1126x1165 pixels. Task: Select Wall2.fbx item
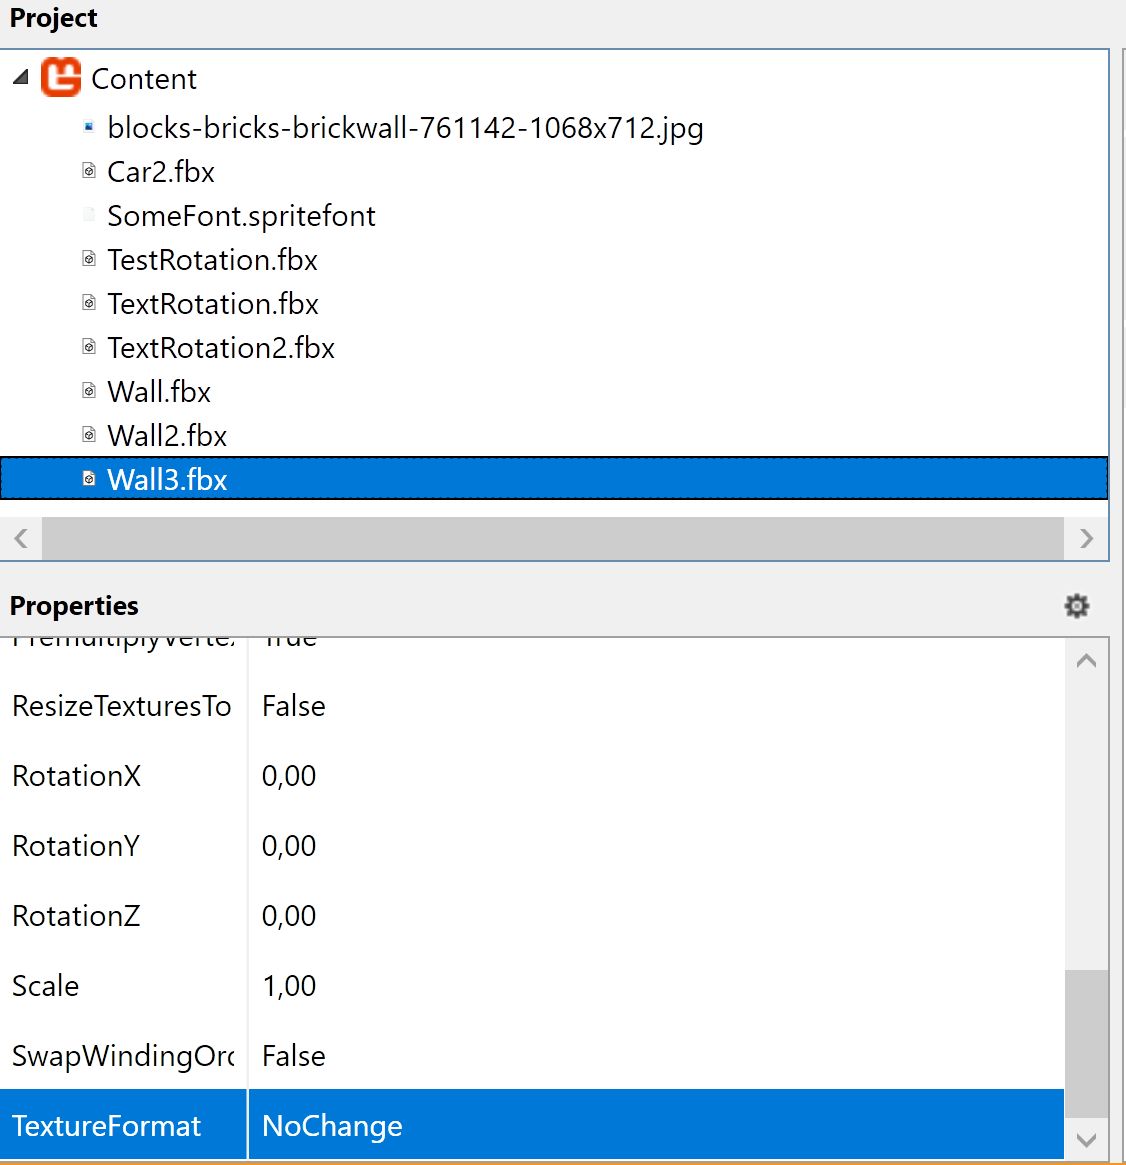click(x=167, y=435)
